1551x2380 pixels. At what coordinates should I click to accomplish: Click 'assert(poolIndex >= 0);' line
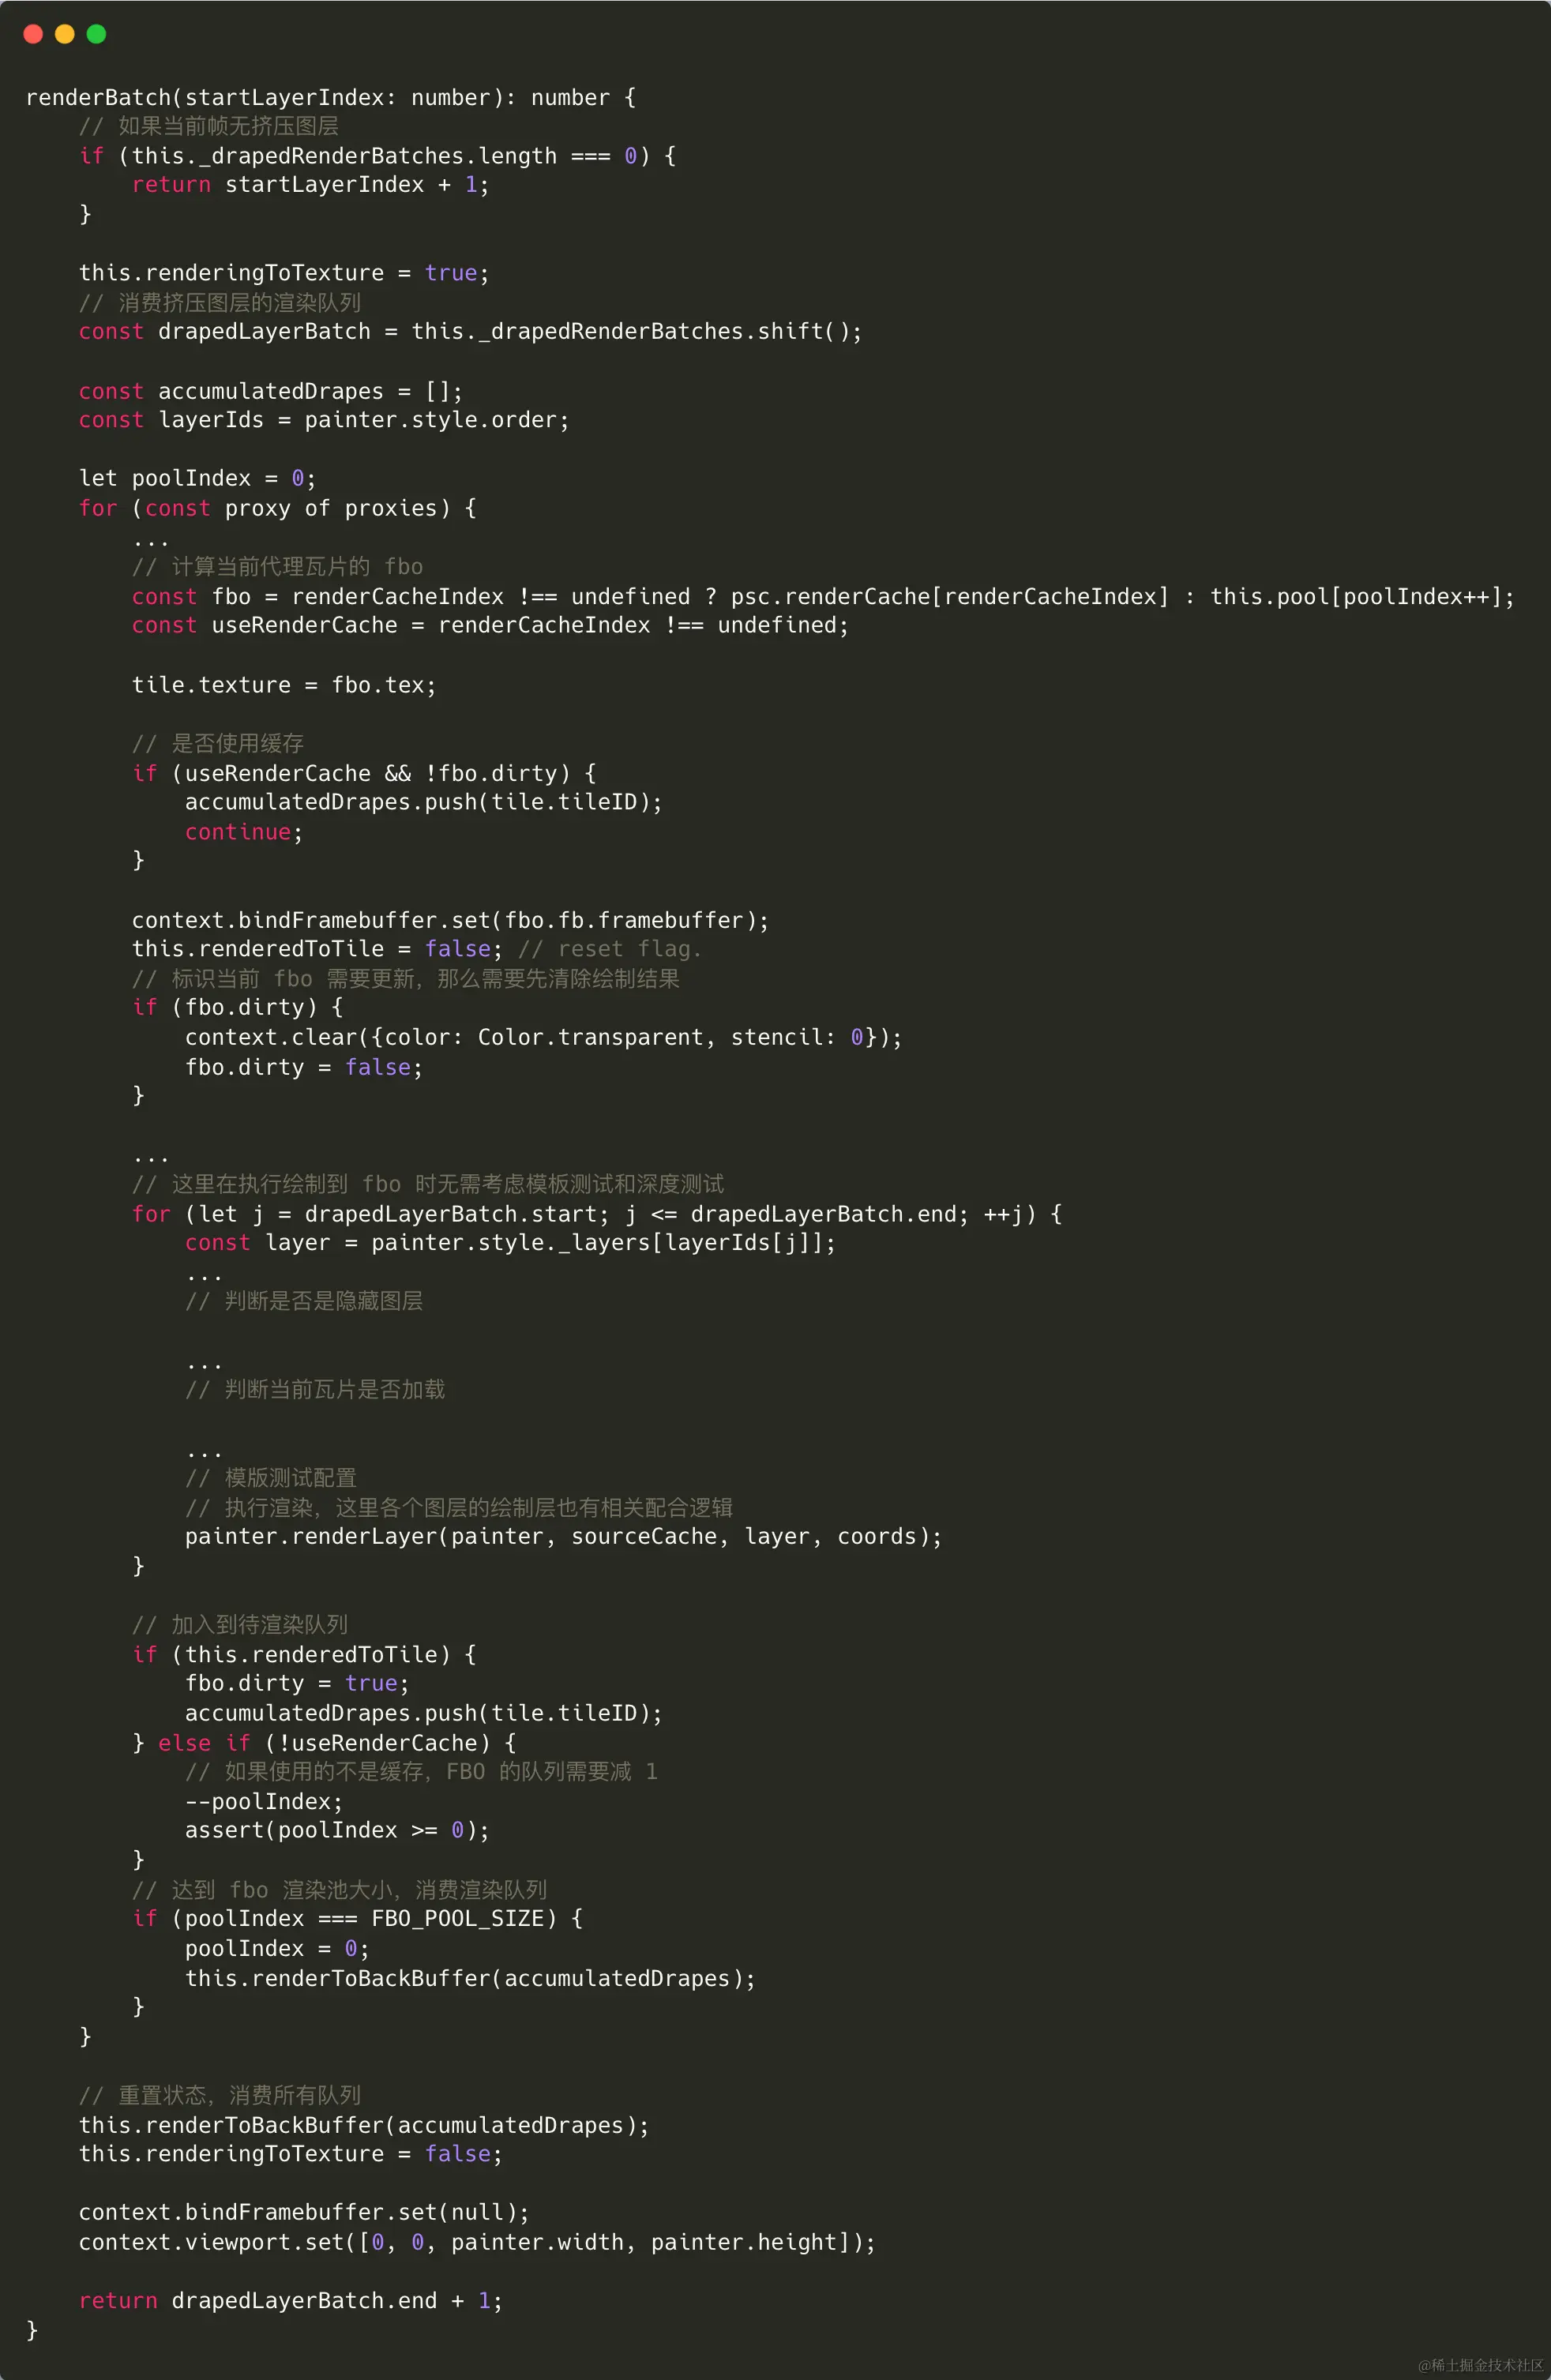click(337, 1831)
